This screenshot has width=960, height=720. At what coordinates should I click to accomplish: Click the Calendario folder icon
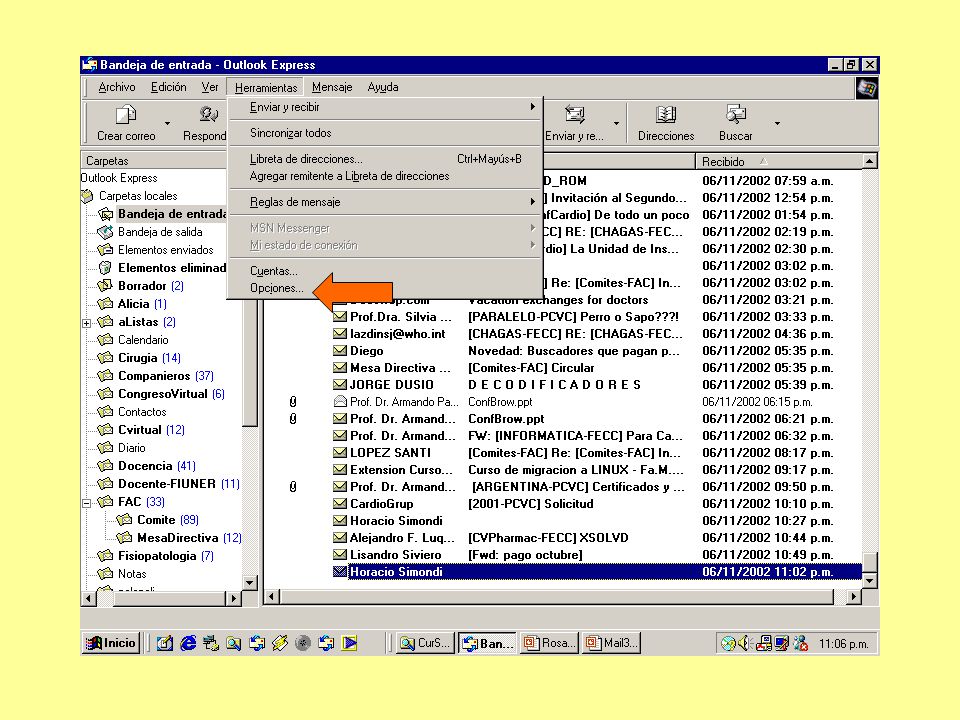105,340
